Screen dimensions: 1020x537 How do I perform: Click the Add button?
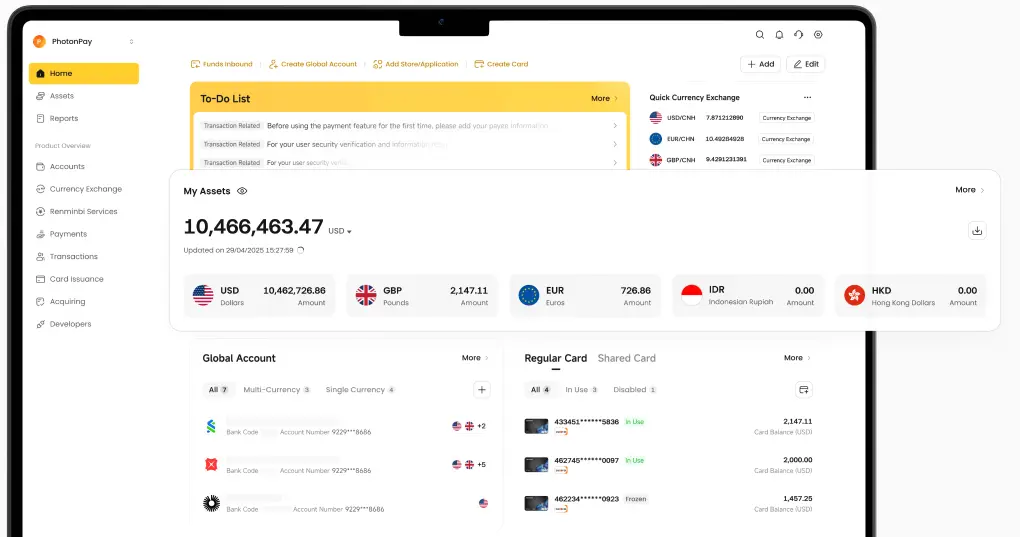coord(760,64)
